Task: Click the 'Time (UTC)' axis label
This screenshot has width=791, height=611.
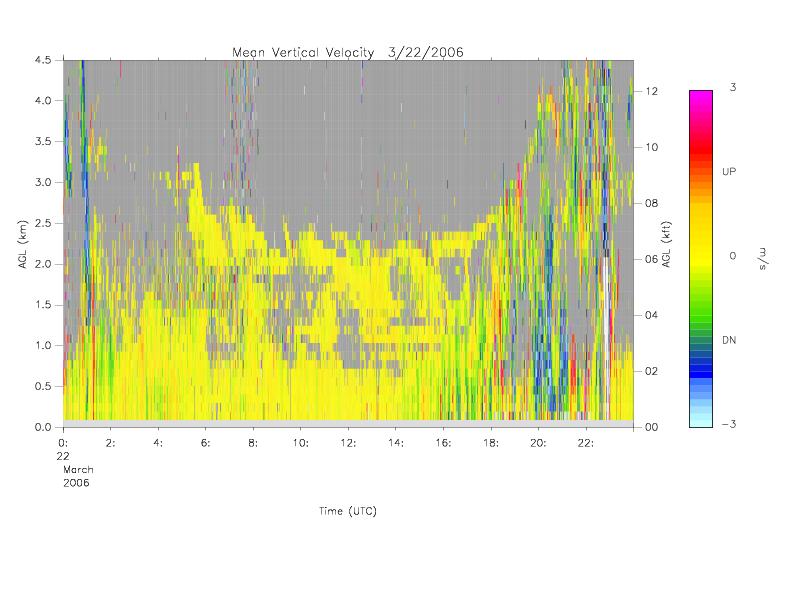Action: [x=348, y=511]
